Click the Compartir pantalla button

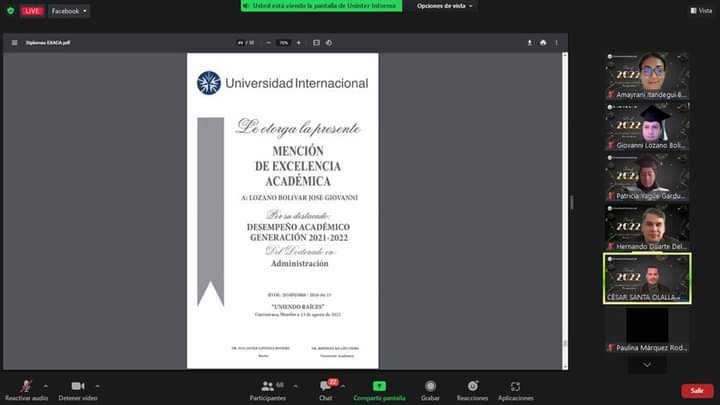379,390
